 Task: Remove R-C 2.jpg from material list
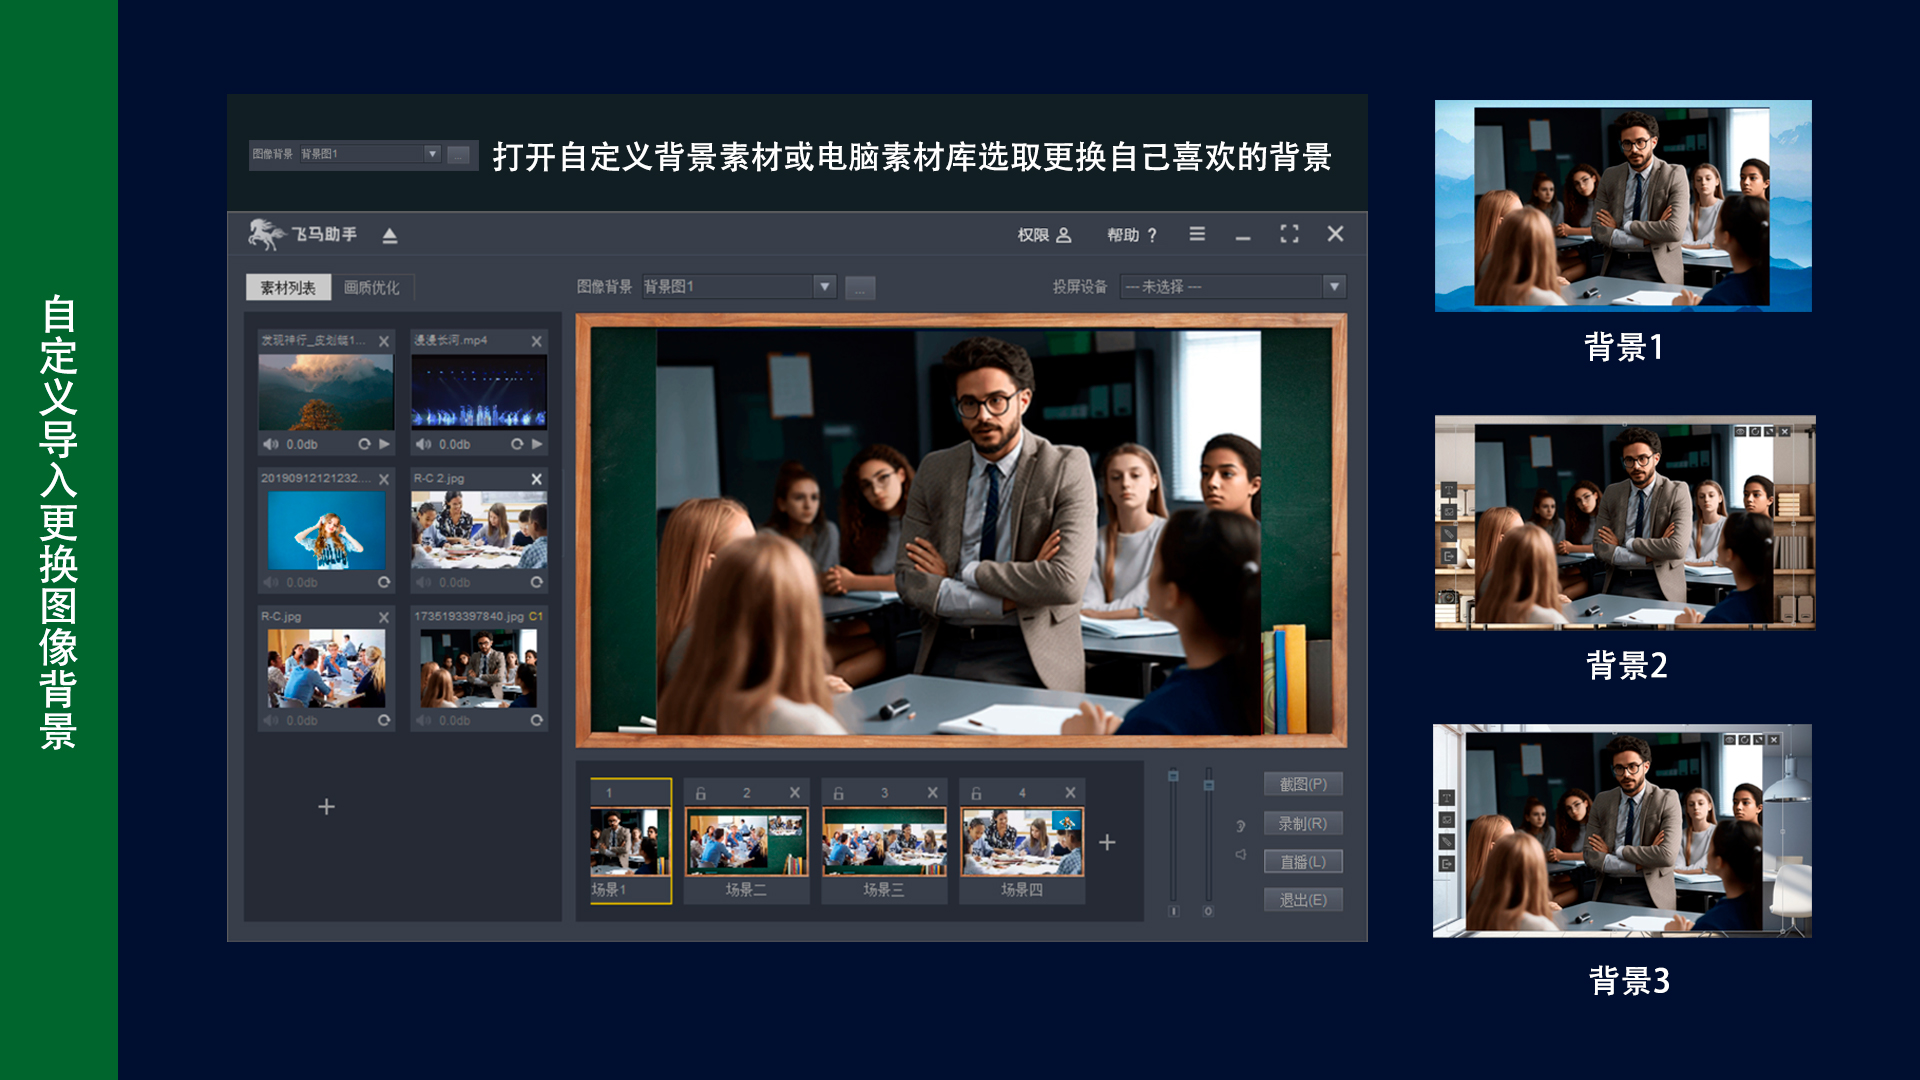click(x=536, y=479)
